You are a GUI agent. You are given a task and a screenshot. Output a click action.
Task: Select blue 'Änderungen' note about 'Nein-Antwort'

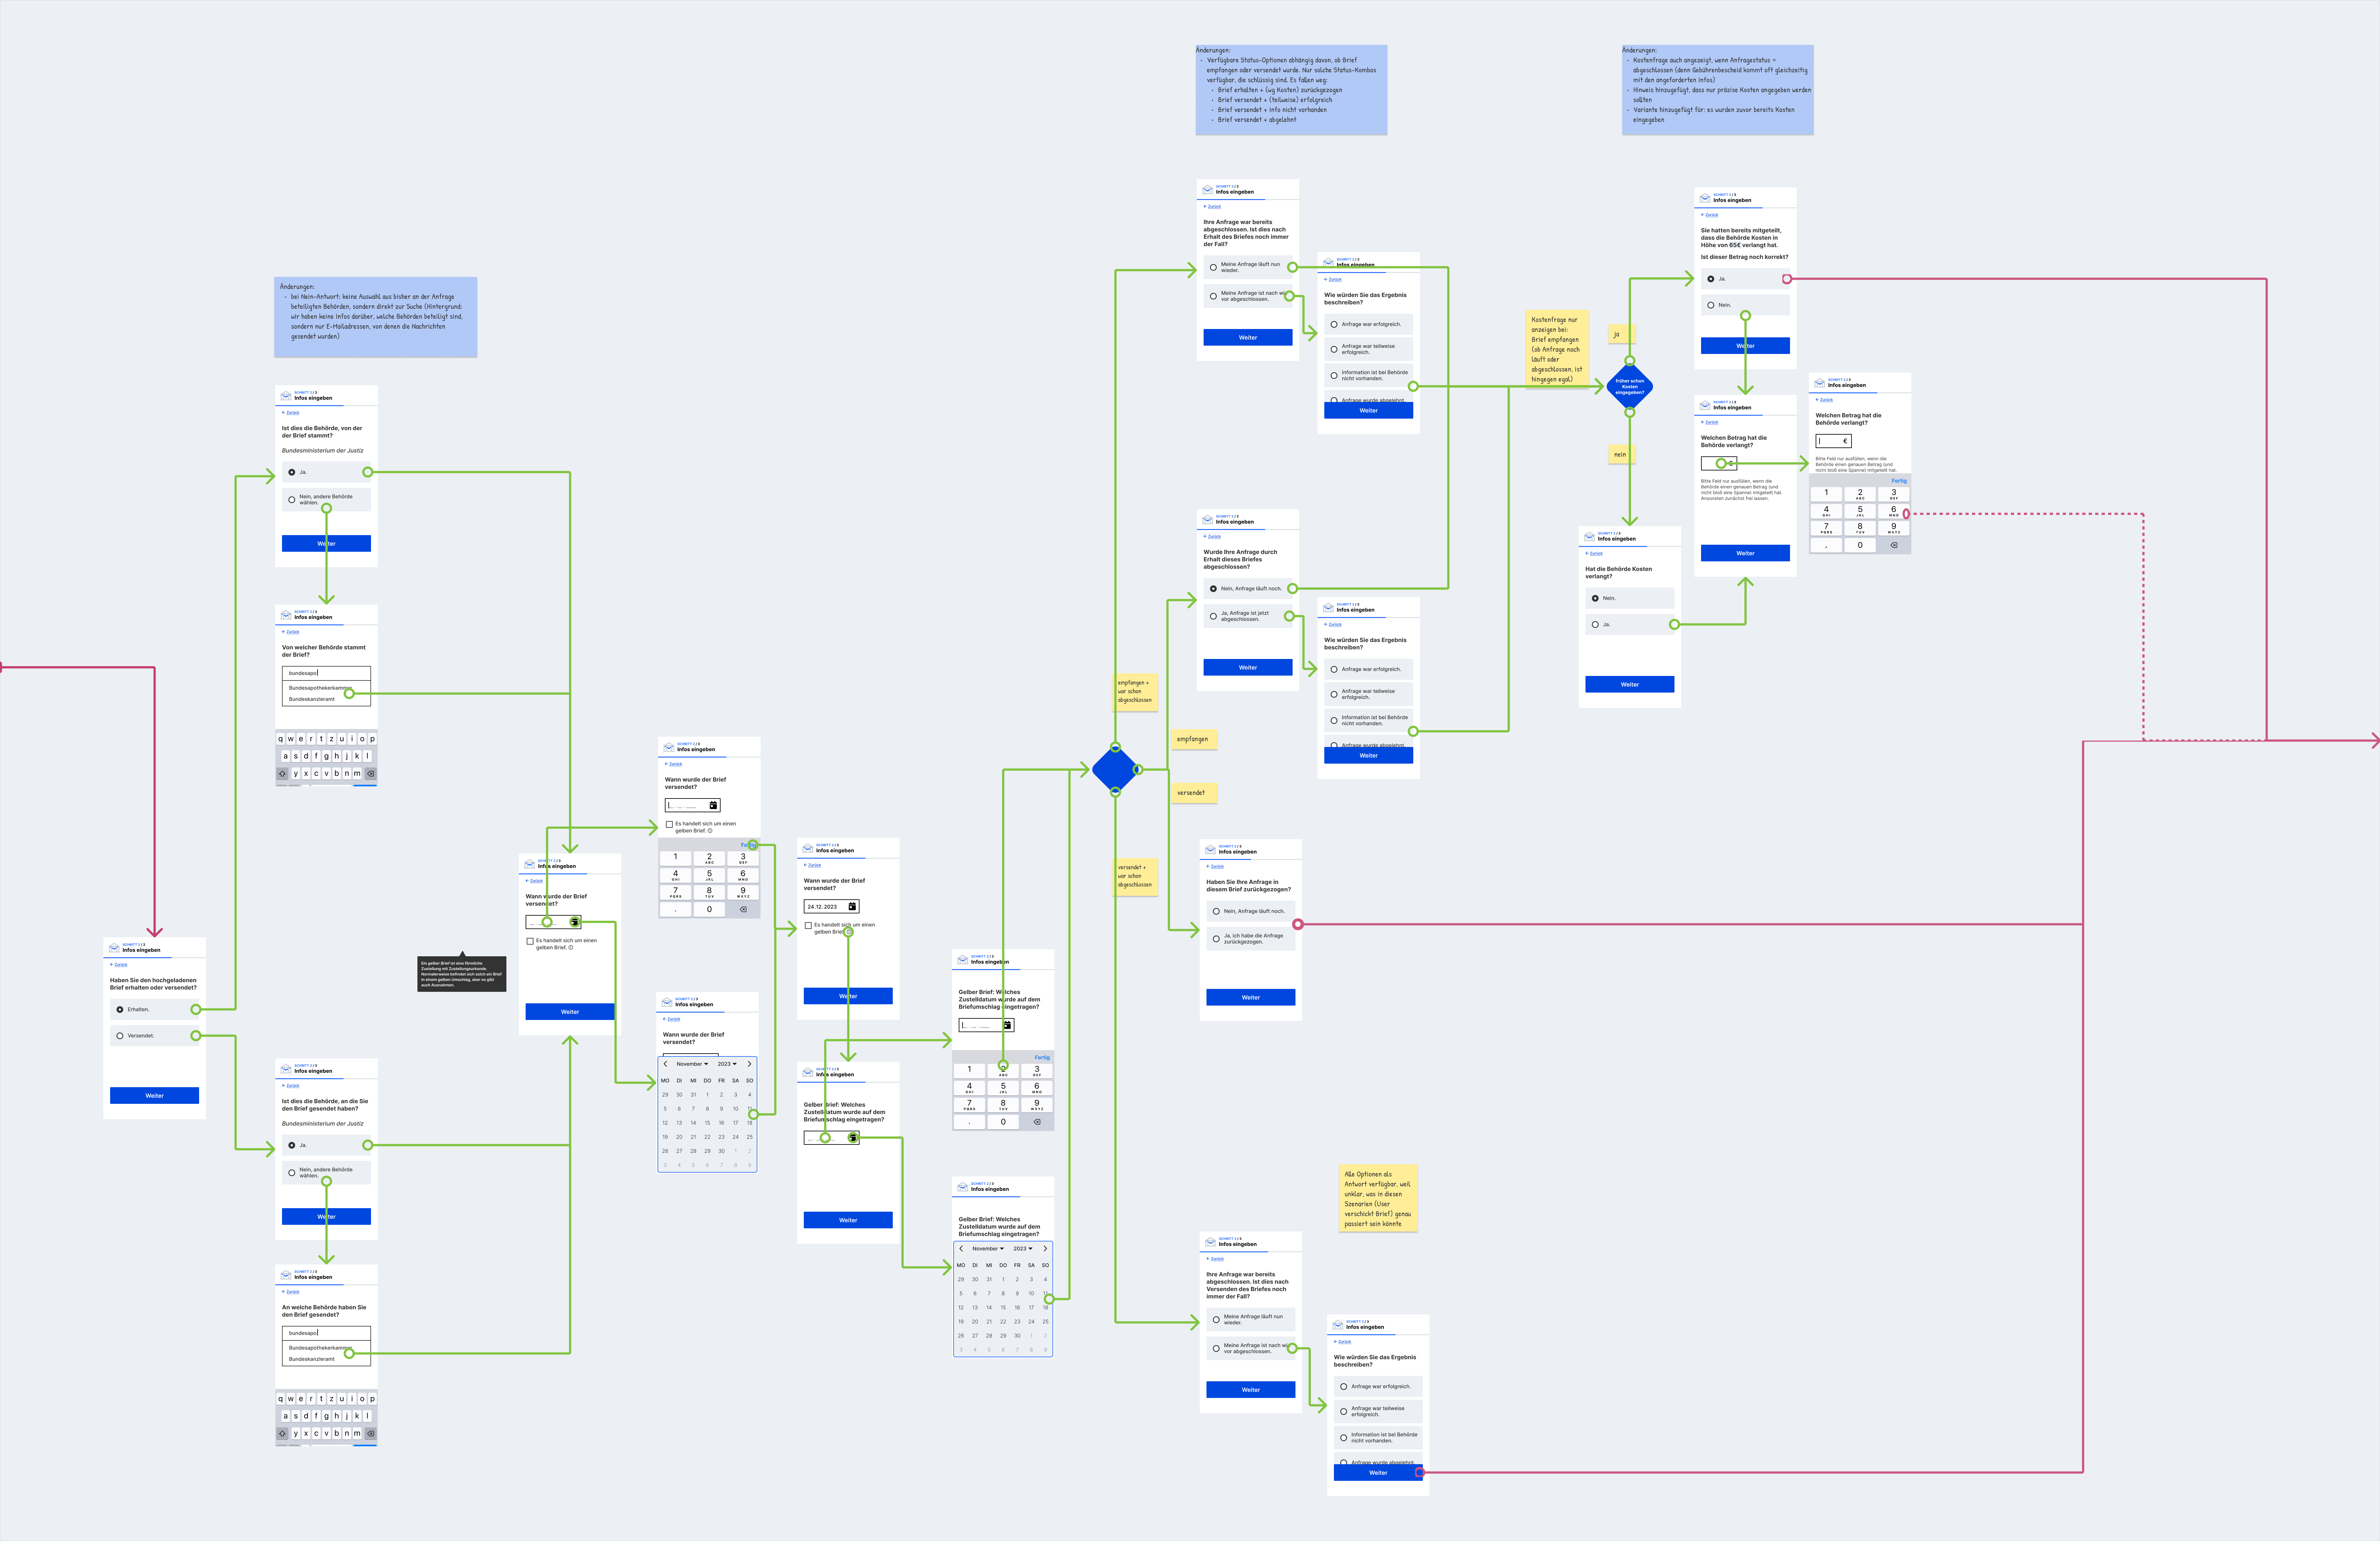click(x=376, y=317)
